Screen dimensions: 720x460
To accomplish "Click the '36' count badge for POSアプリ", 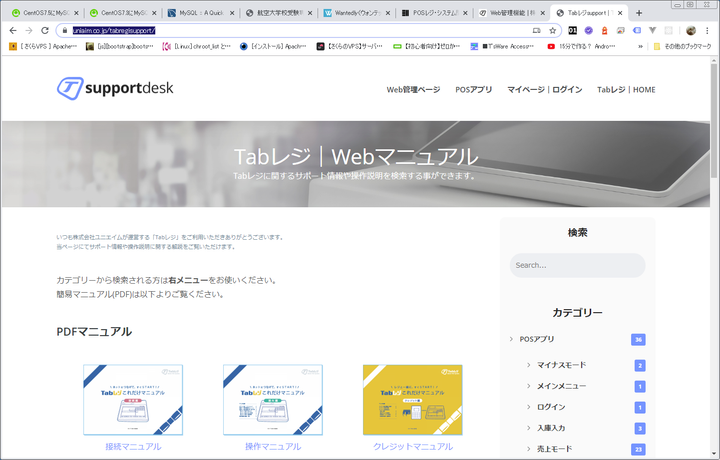I will click(638, 339).
